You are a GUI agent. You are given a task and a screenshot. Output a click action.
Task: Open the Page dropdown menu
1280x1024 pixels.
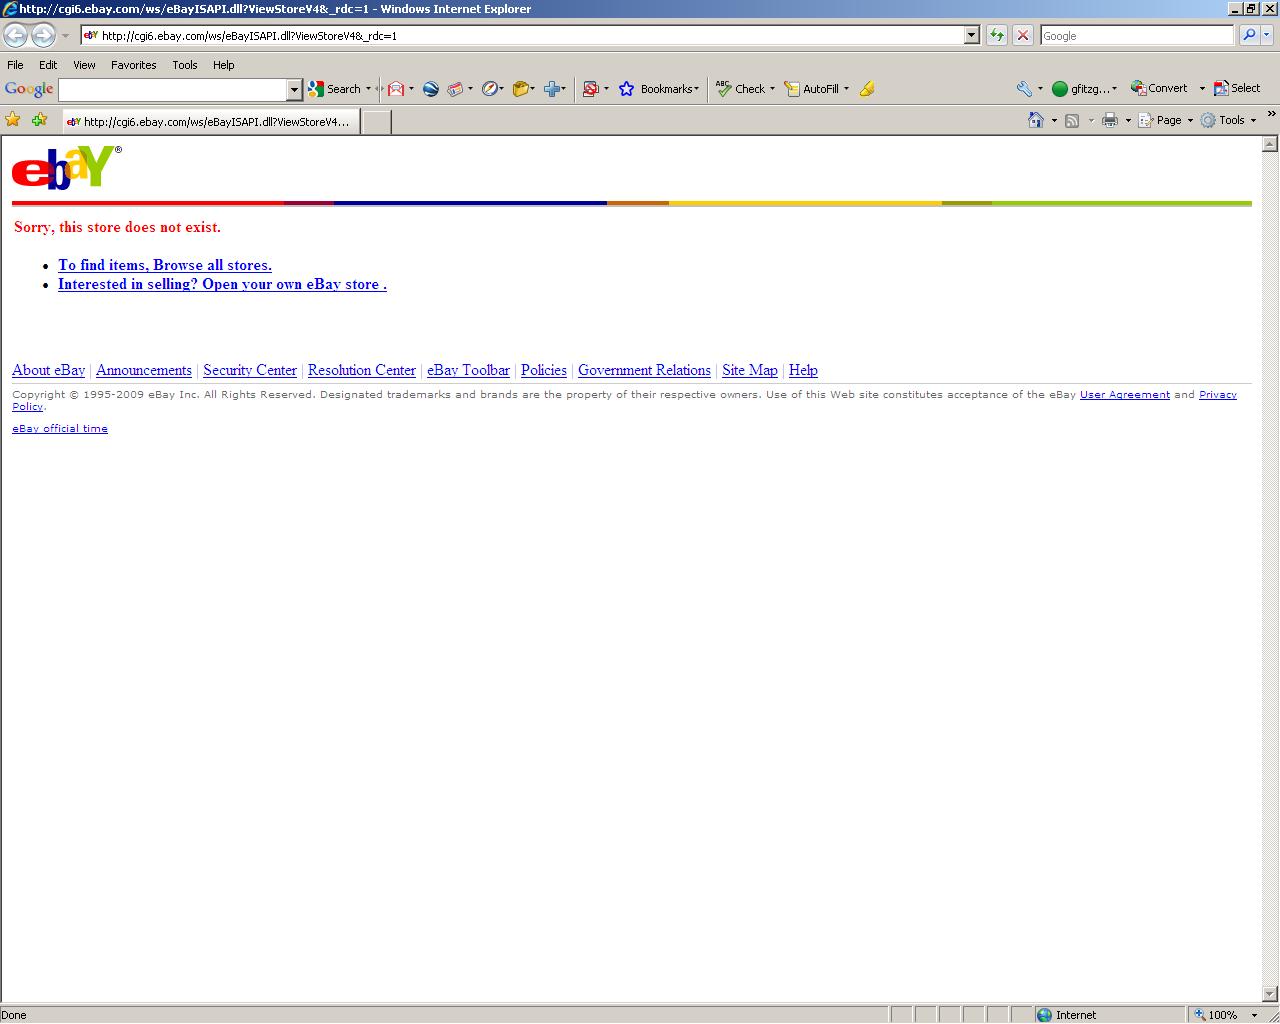coord(1168,120)
